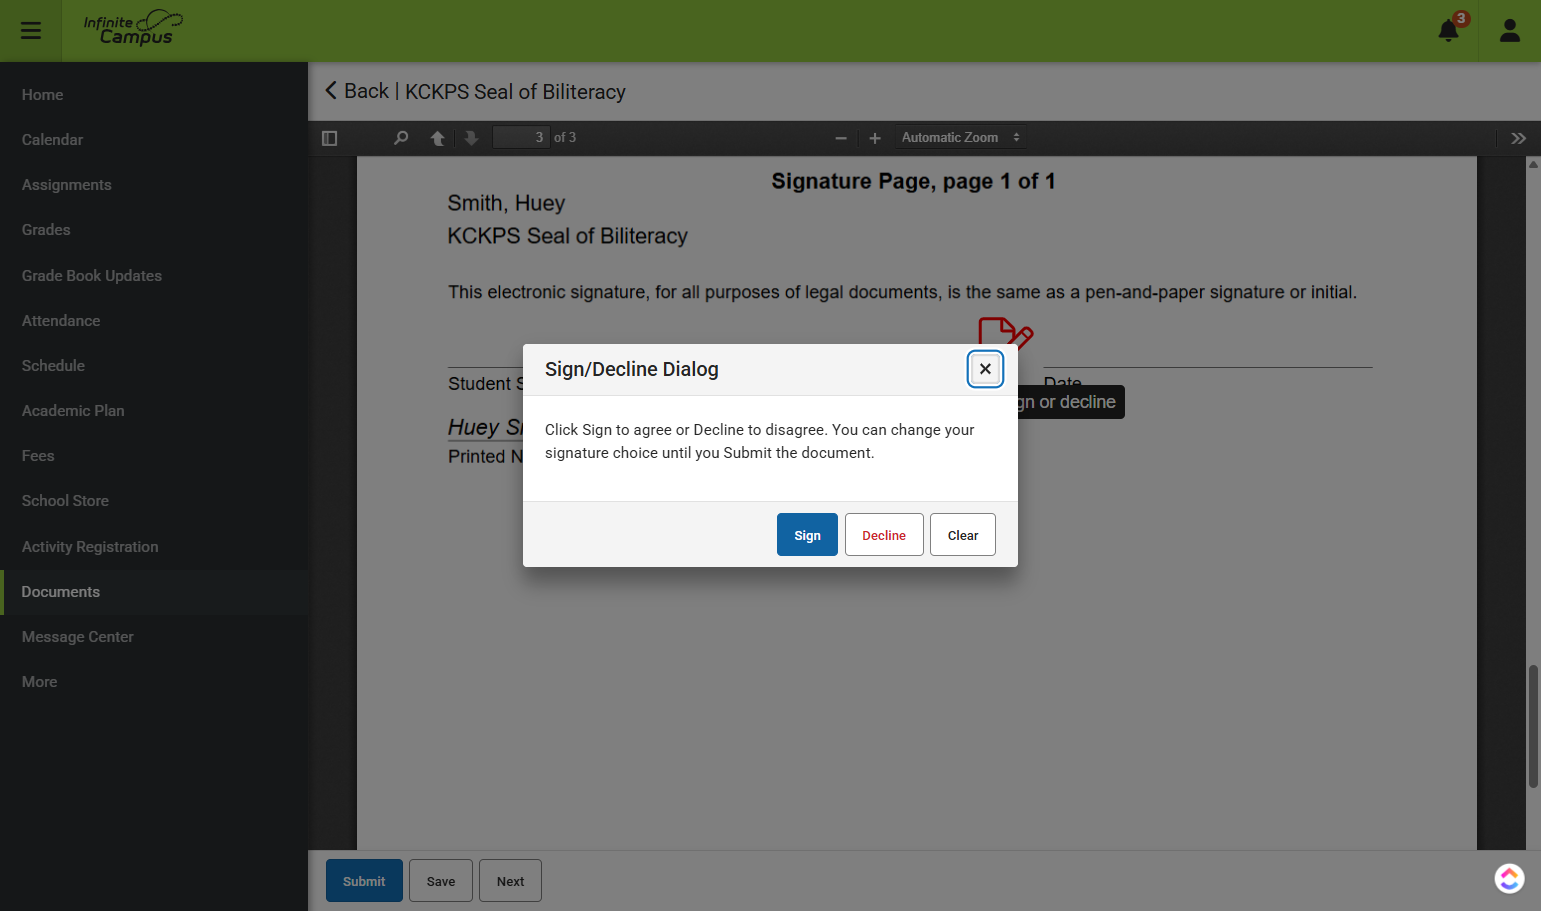Zoom in on the document

(x=875, y=138)
